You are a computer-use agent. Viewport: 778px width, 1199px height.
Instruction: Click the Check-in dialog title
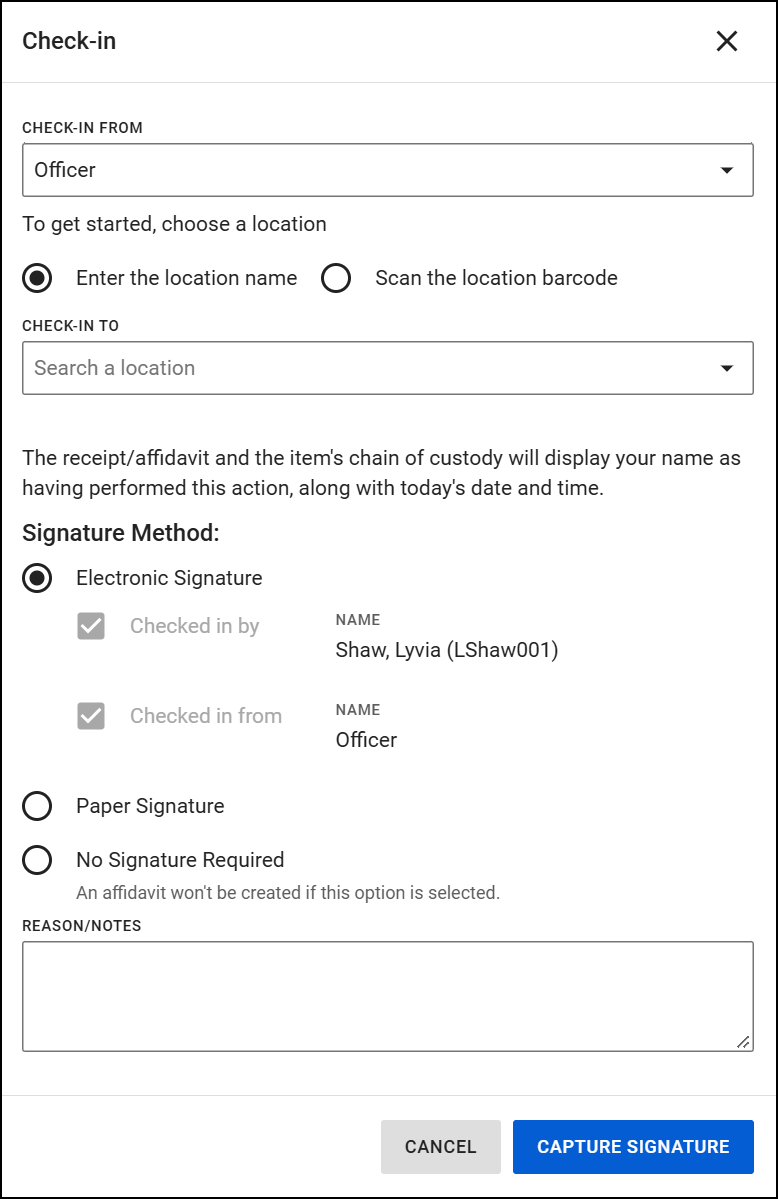pos(68,41)
